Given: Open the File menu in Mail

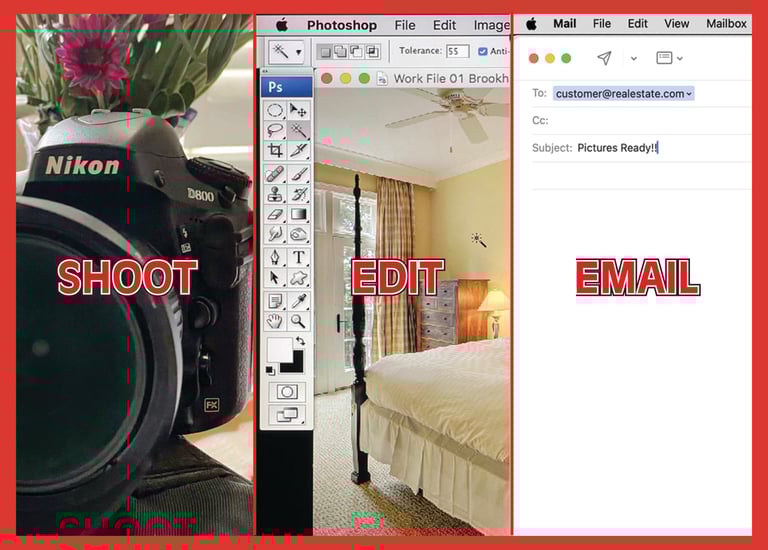Looking at the screenshot, I should [x=601, y=24].
